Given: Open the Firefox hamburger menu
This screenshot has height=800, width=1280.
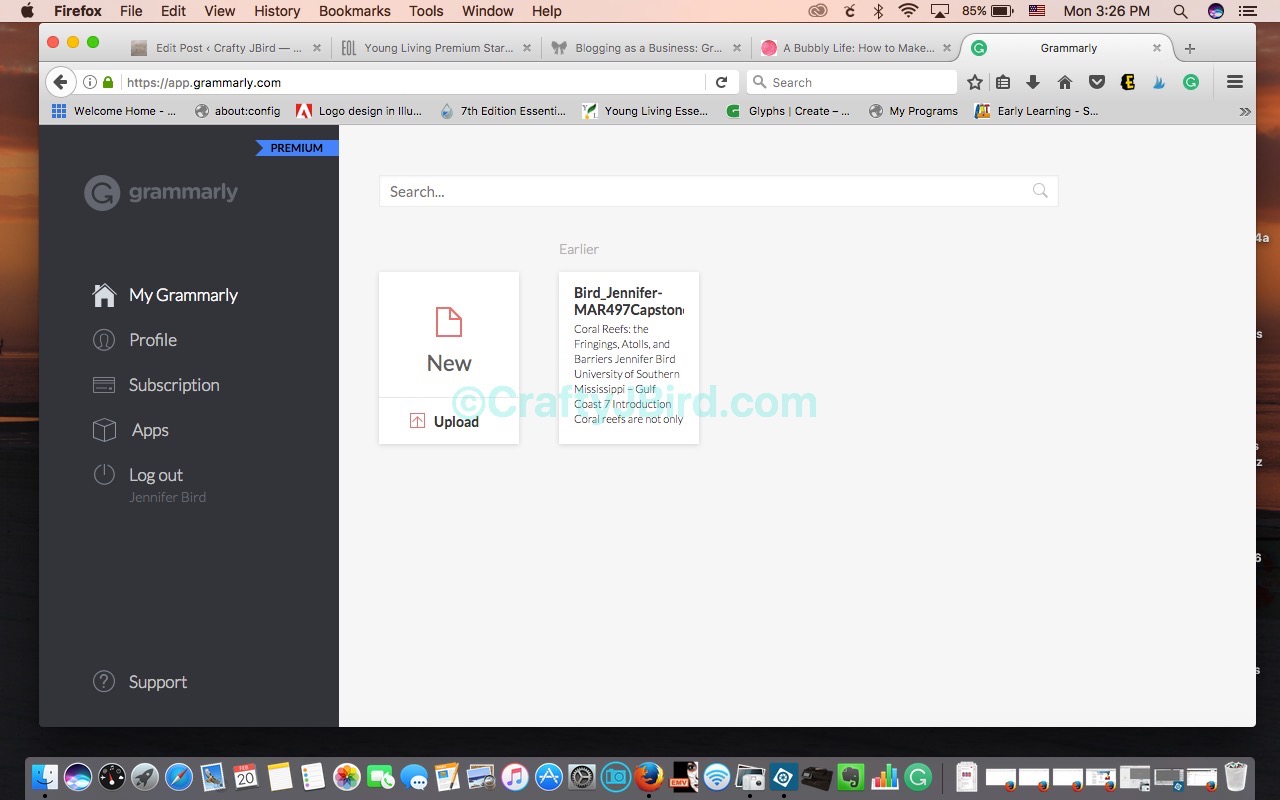Looking at the screenshot, I should click(x=1235, y=82).
